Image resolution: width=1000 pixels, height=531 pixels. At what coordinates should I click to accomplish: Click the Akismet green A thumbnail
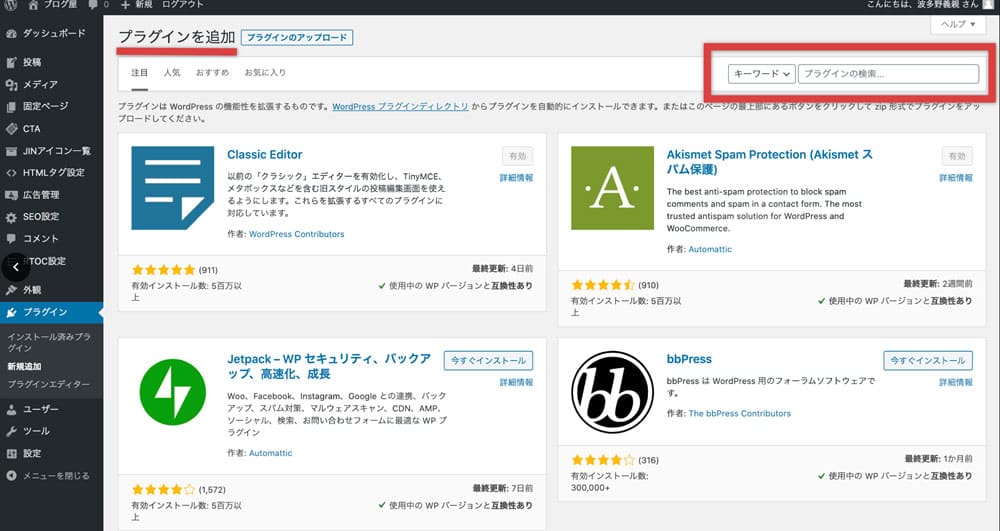(612, 188)
